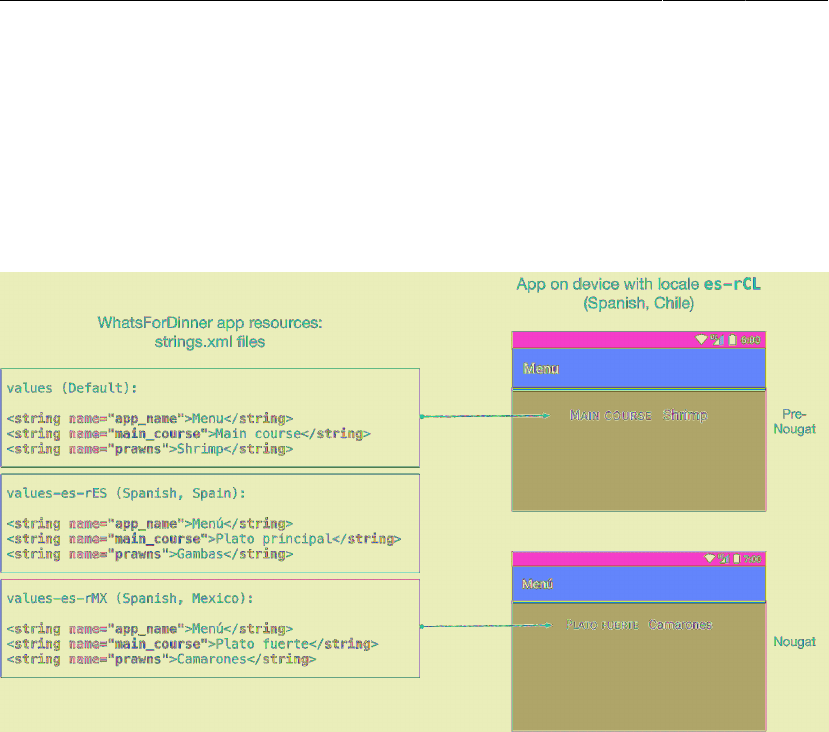
Task: Click the prawns 'Shrimp' string line
Action: pos(150,449)
